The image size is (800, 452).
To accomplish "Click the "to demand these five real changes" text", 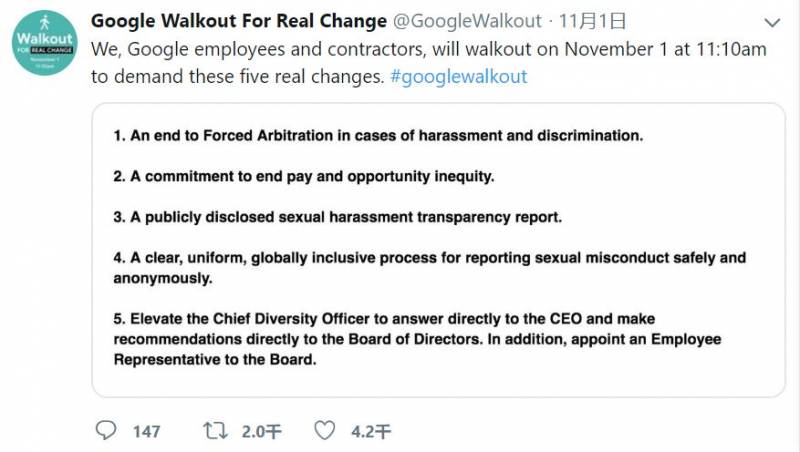I will coord(239,76).
